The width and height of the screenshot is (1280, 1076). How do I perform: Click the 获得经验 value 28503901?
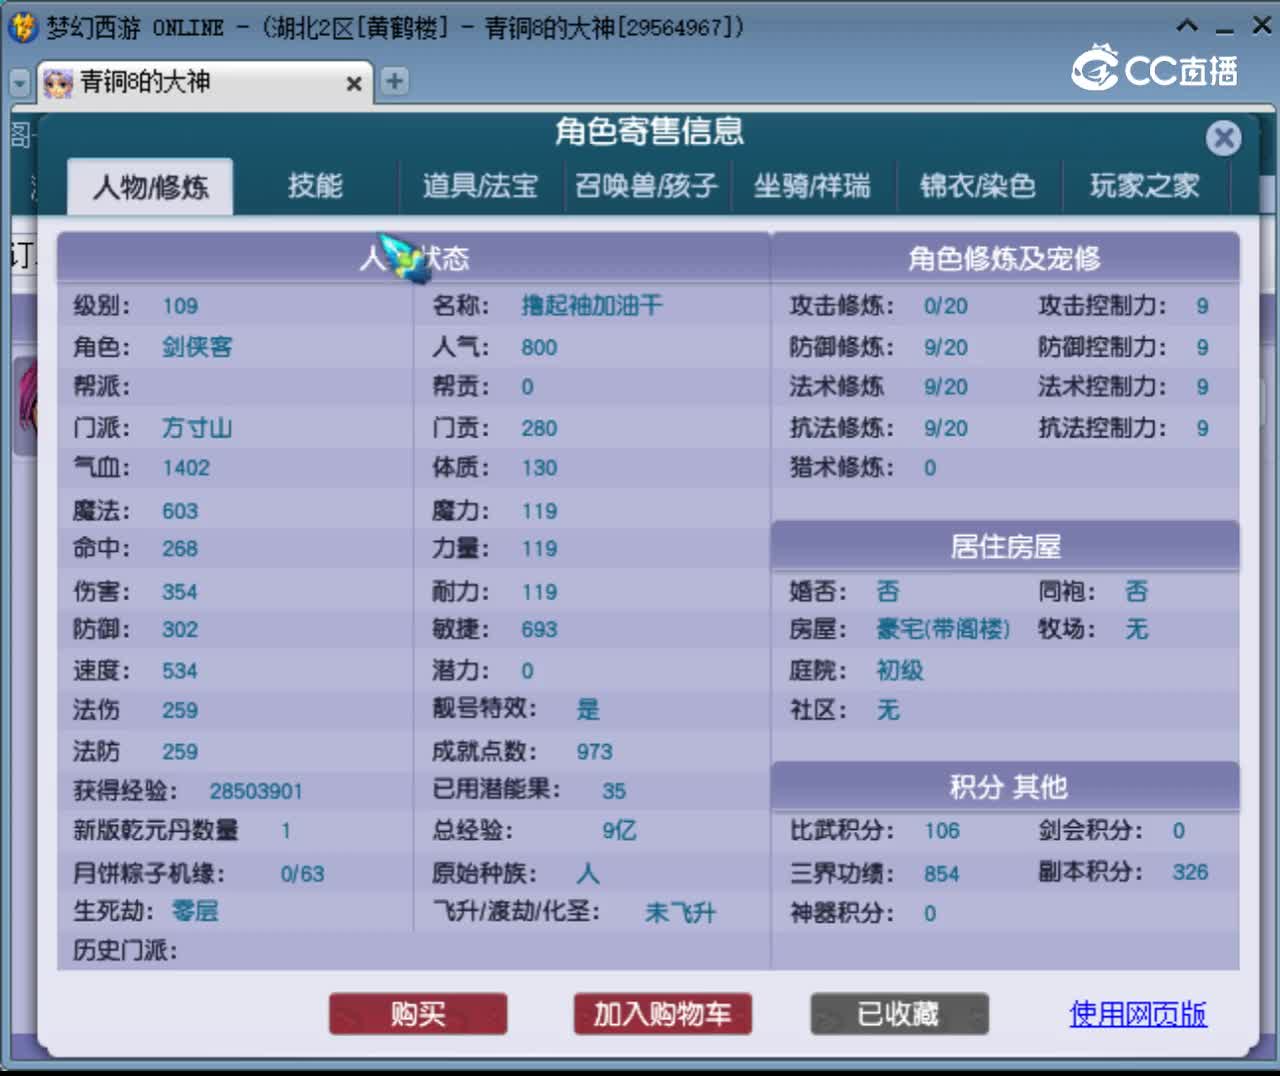255,791
